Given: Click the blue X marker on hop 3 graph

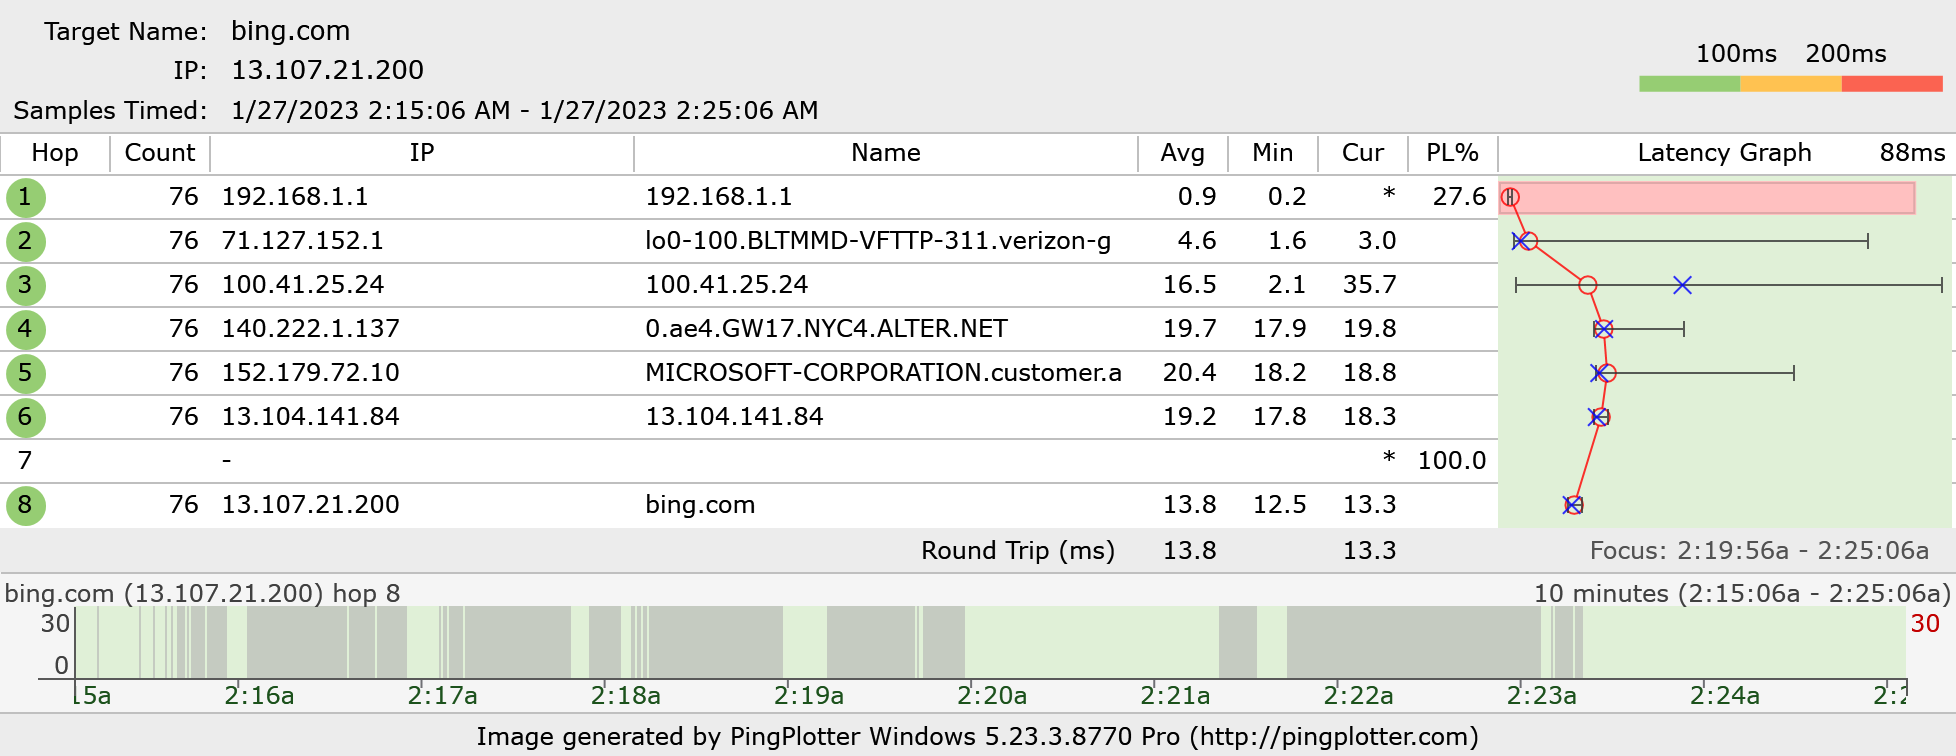Looking at the screenshot, I should pos(1682,285).
